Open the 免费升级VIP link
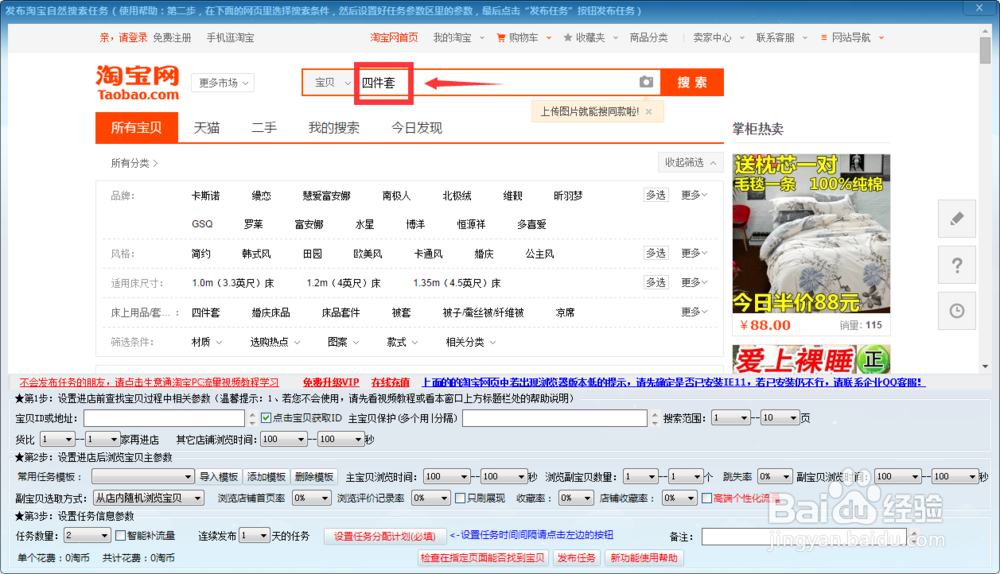 point(330,382)
